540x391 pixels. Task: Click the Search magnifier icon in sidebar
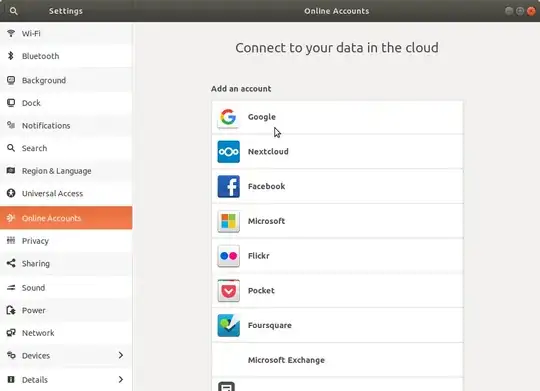pos(11,148)
